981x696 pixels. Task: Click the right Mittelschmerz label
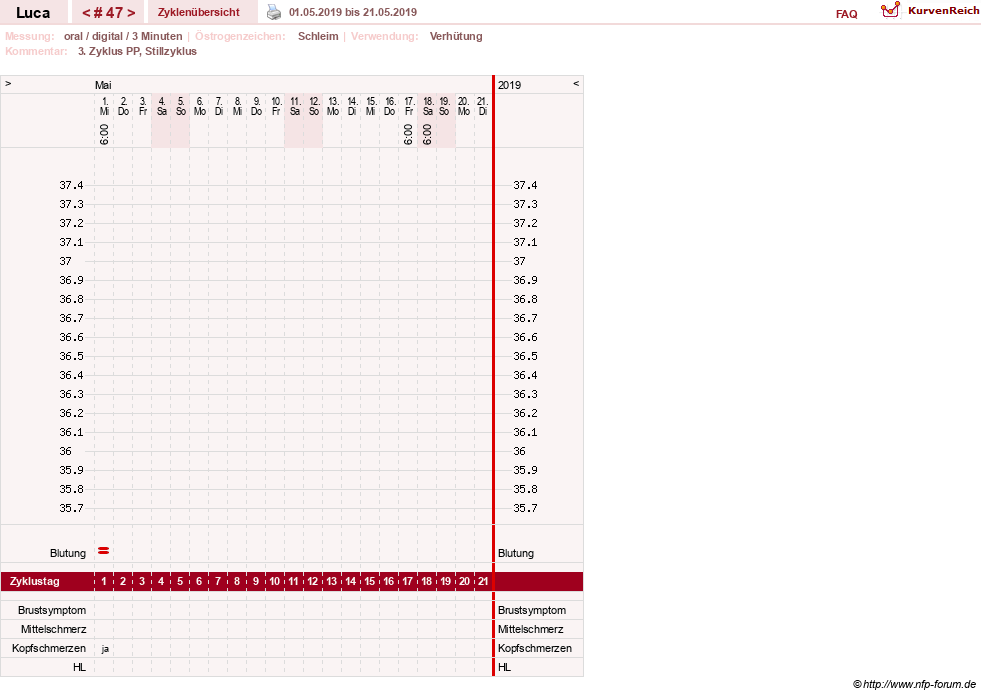pyautogui.click(x=531, y=629)
